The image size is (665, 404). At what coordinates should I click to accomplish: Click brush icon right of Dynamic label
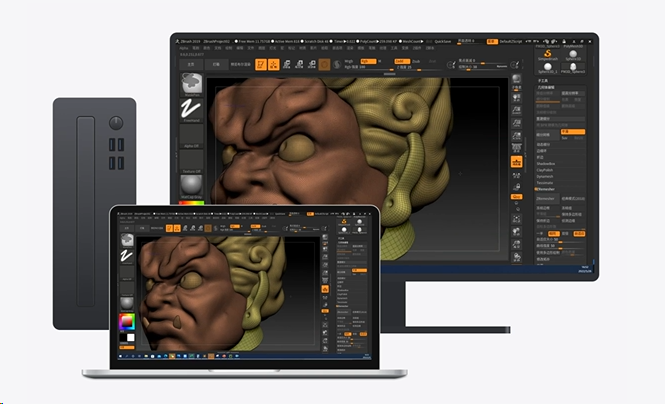tap(514, 64)
